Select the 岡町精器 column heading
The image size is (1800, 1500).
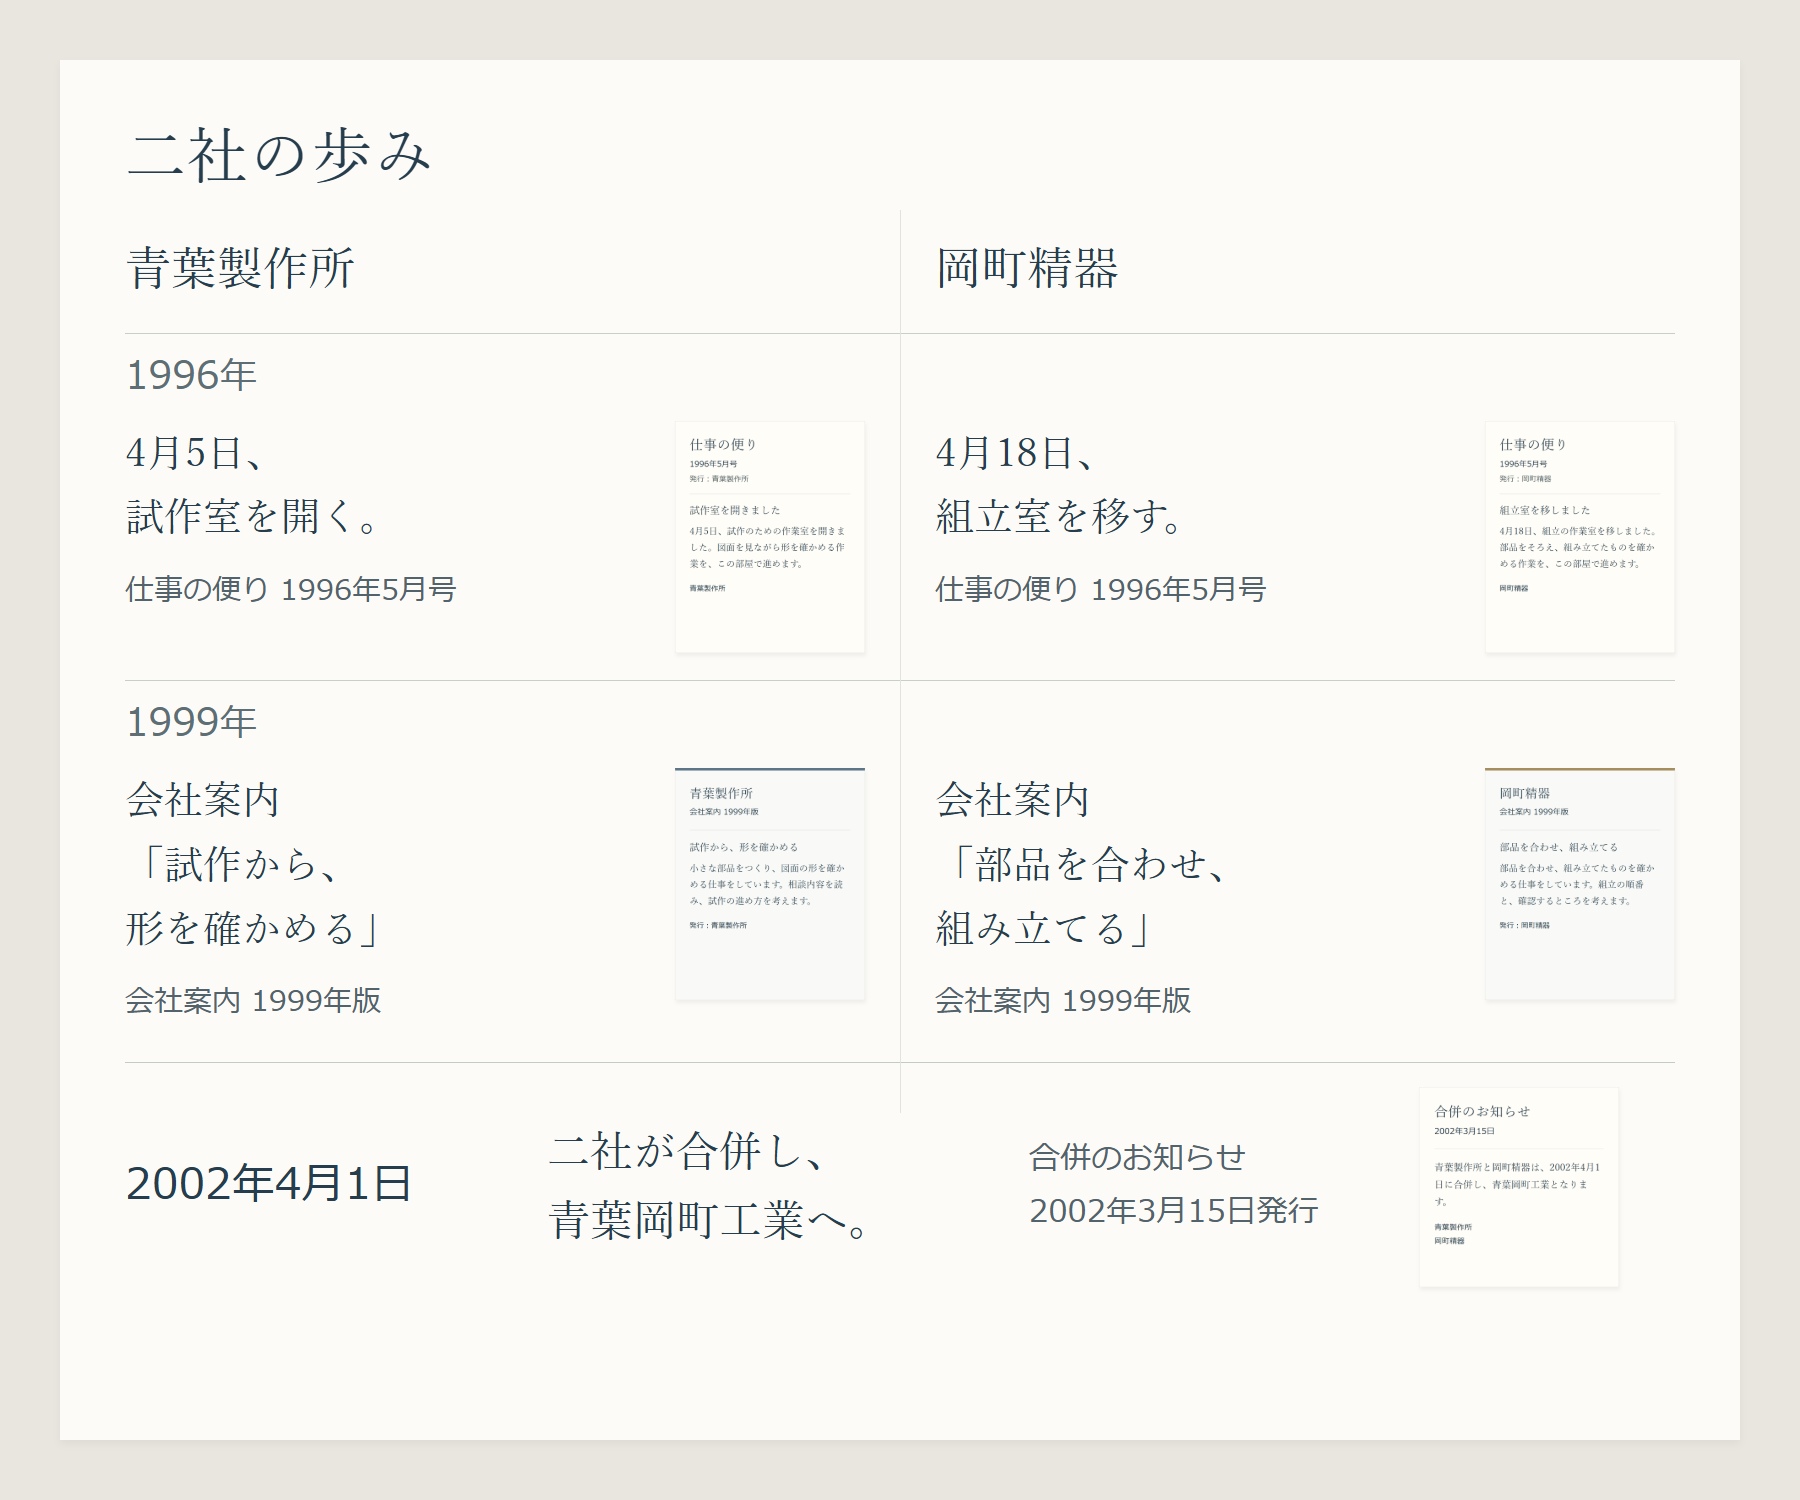[1027, 269]
